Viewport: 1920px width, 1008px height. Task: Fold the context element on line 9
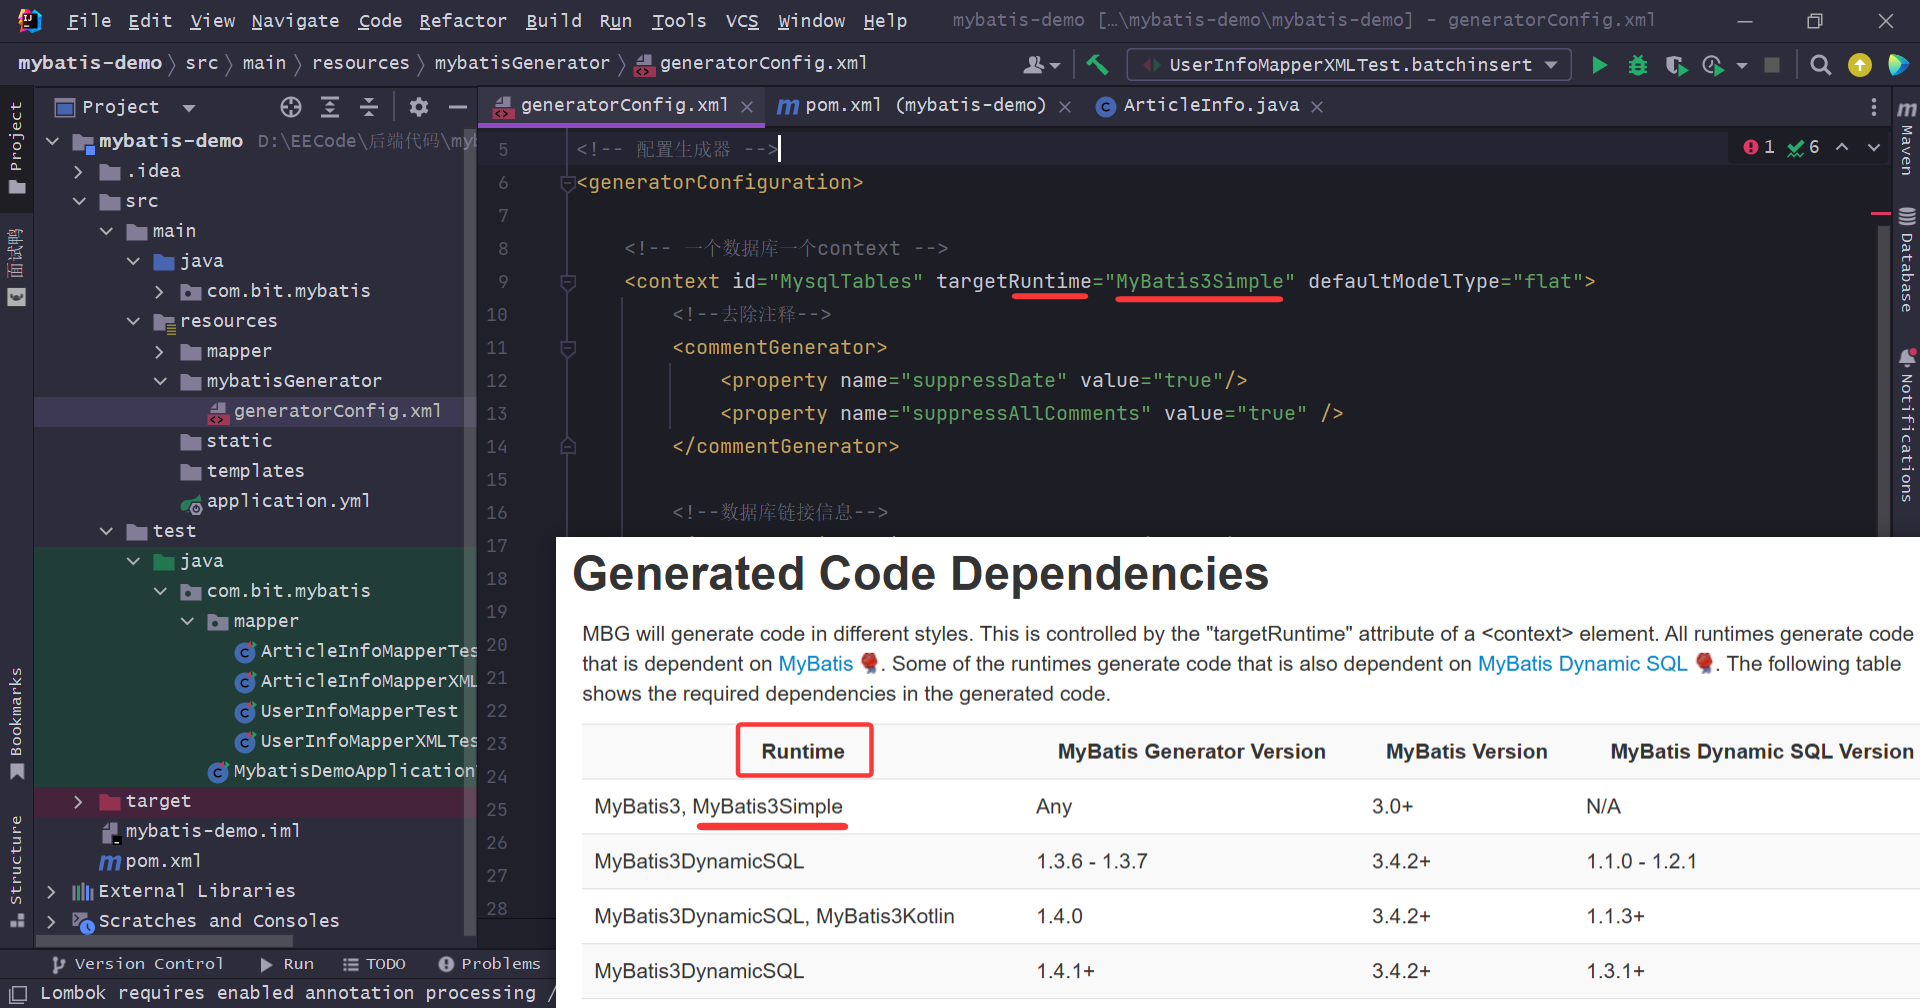pyautogui.click(x=568, y=282)
